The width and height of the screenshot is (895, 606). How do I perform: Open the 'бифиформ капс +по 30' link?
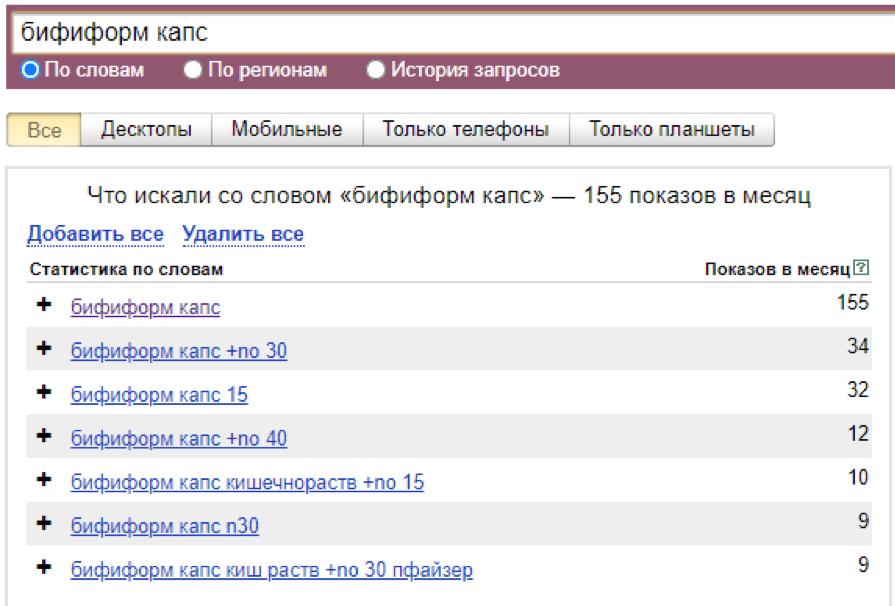coord(179,351)
